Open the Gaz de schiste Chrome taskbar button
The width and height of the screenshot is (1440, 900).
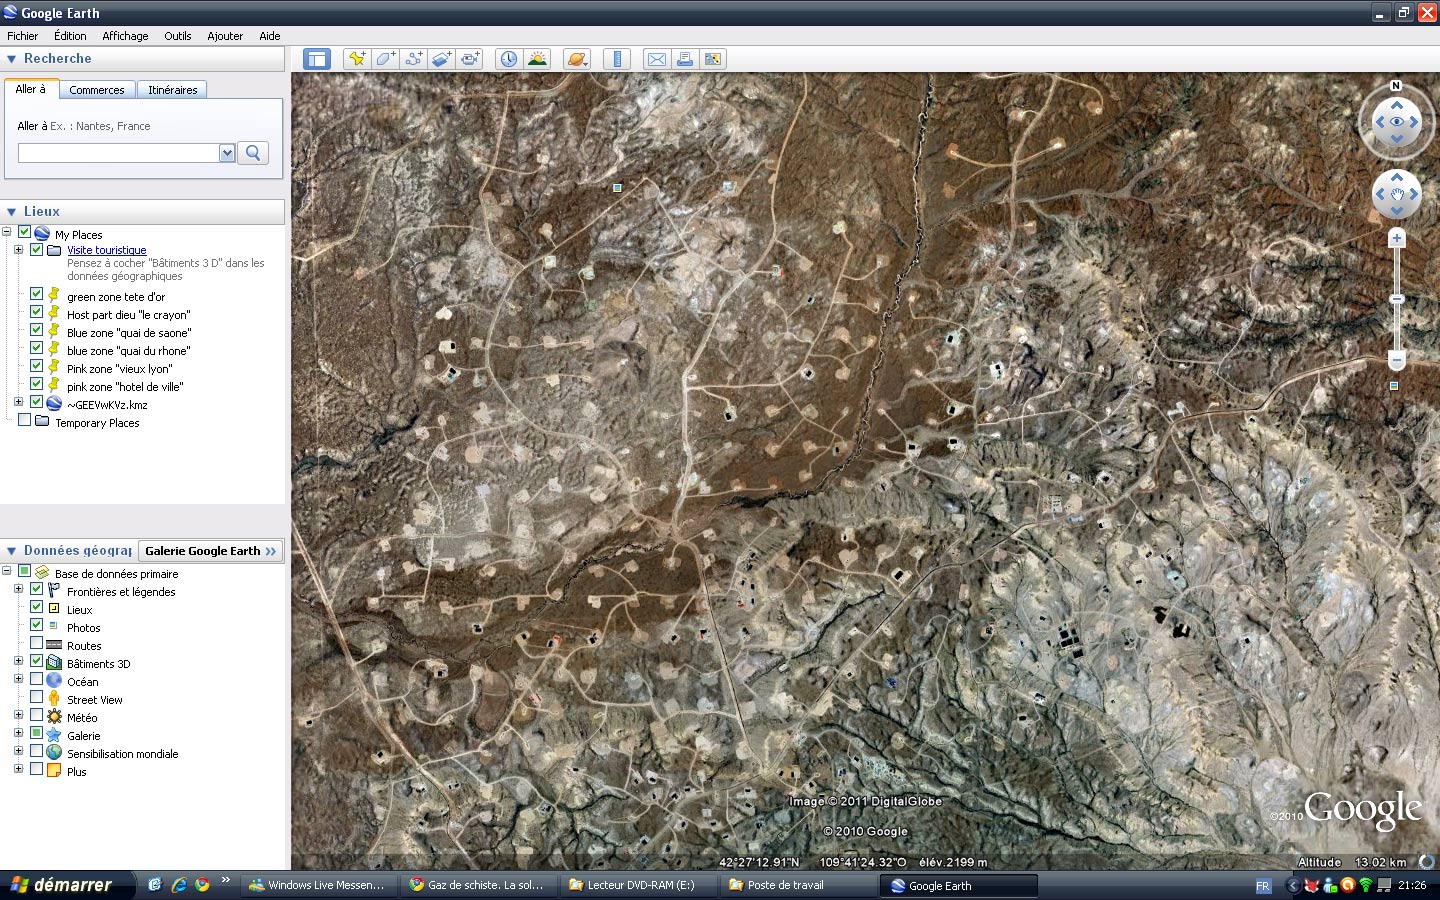coord(478,885)
